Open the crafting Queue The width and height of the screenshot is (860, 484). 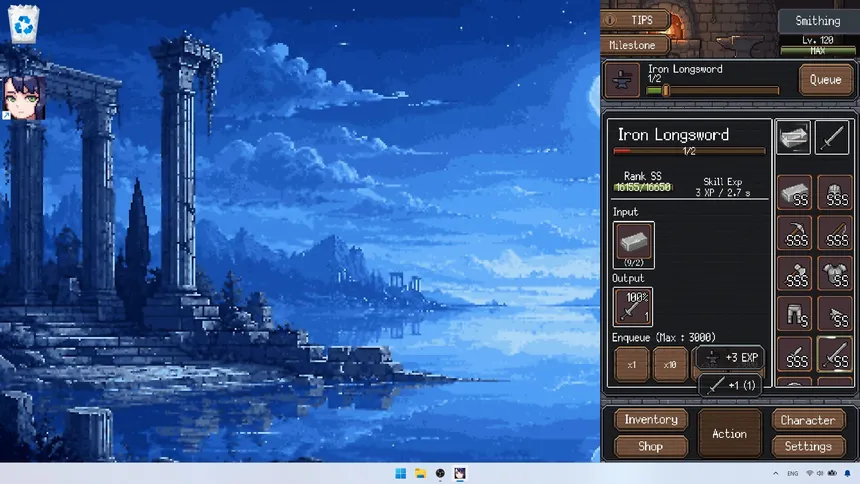pos(825,80)
